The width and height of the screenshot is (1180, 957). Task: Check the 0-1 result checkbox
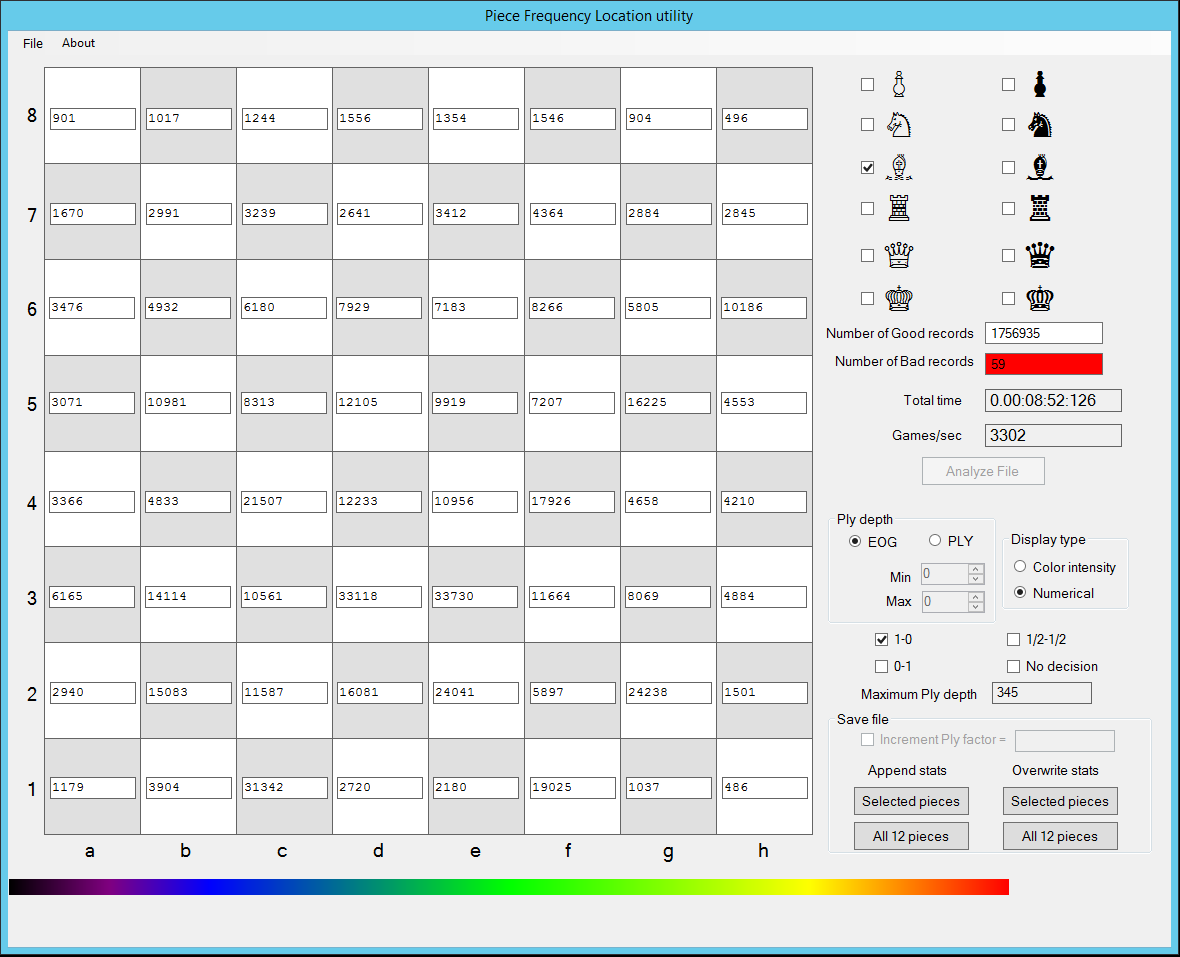tap(881, 667)
